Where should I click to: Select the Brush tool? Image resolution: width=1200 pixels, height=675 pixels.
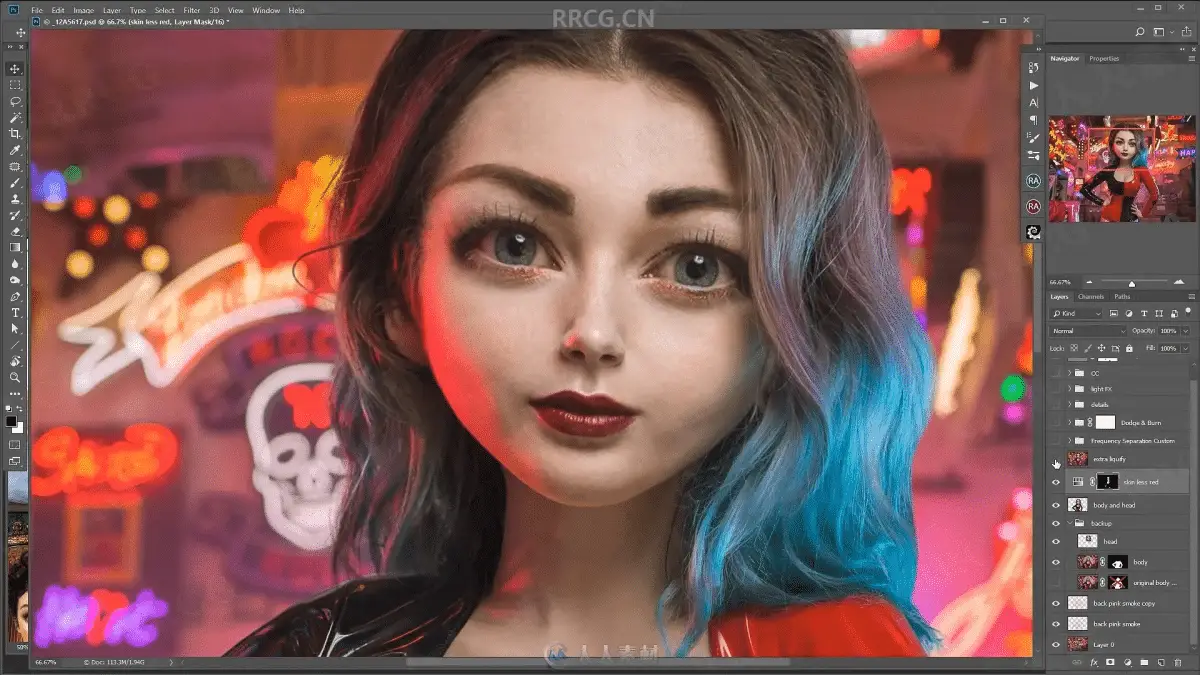[15, 182]
